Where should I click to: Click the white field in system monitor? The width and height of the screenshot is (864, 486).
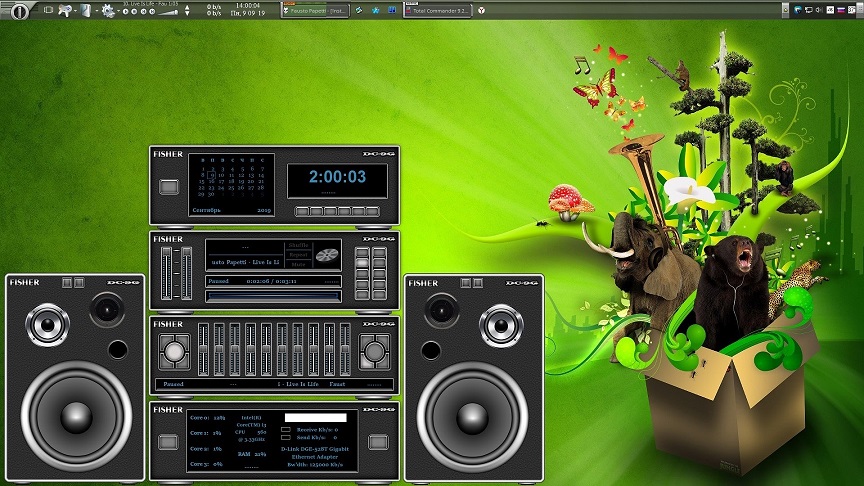(315, 417)
